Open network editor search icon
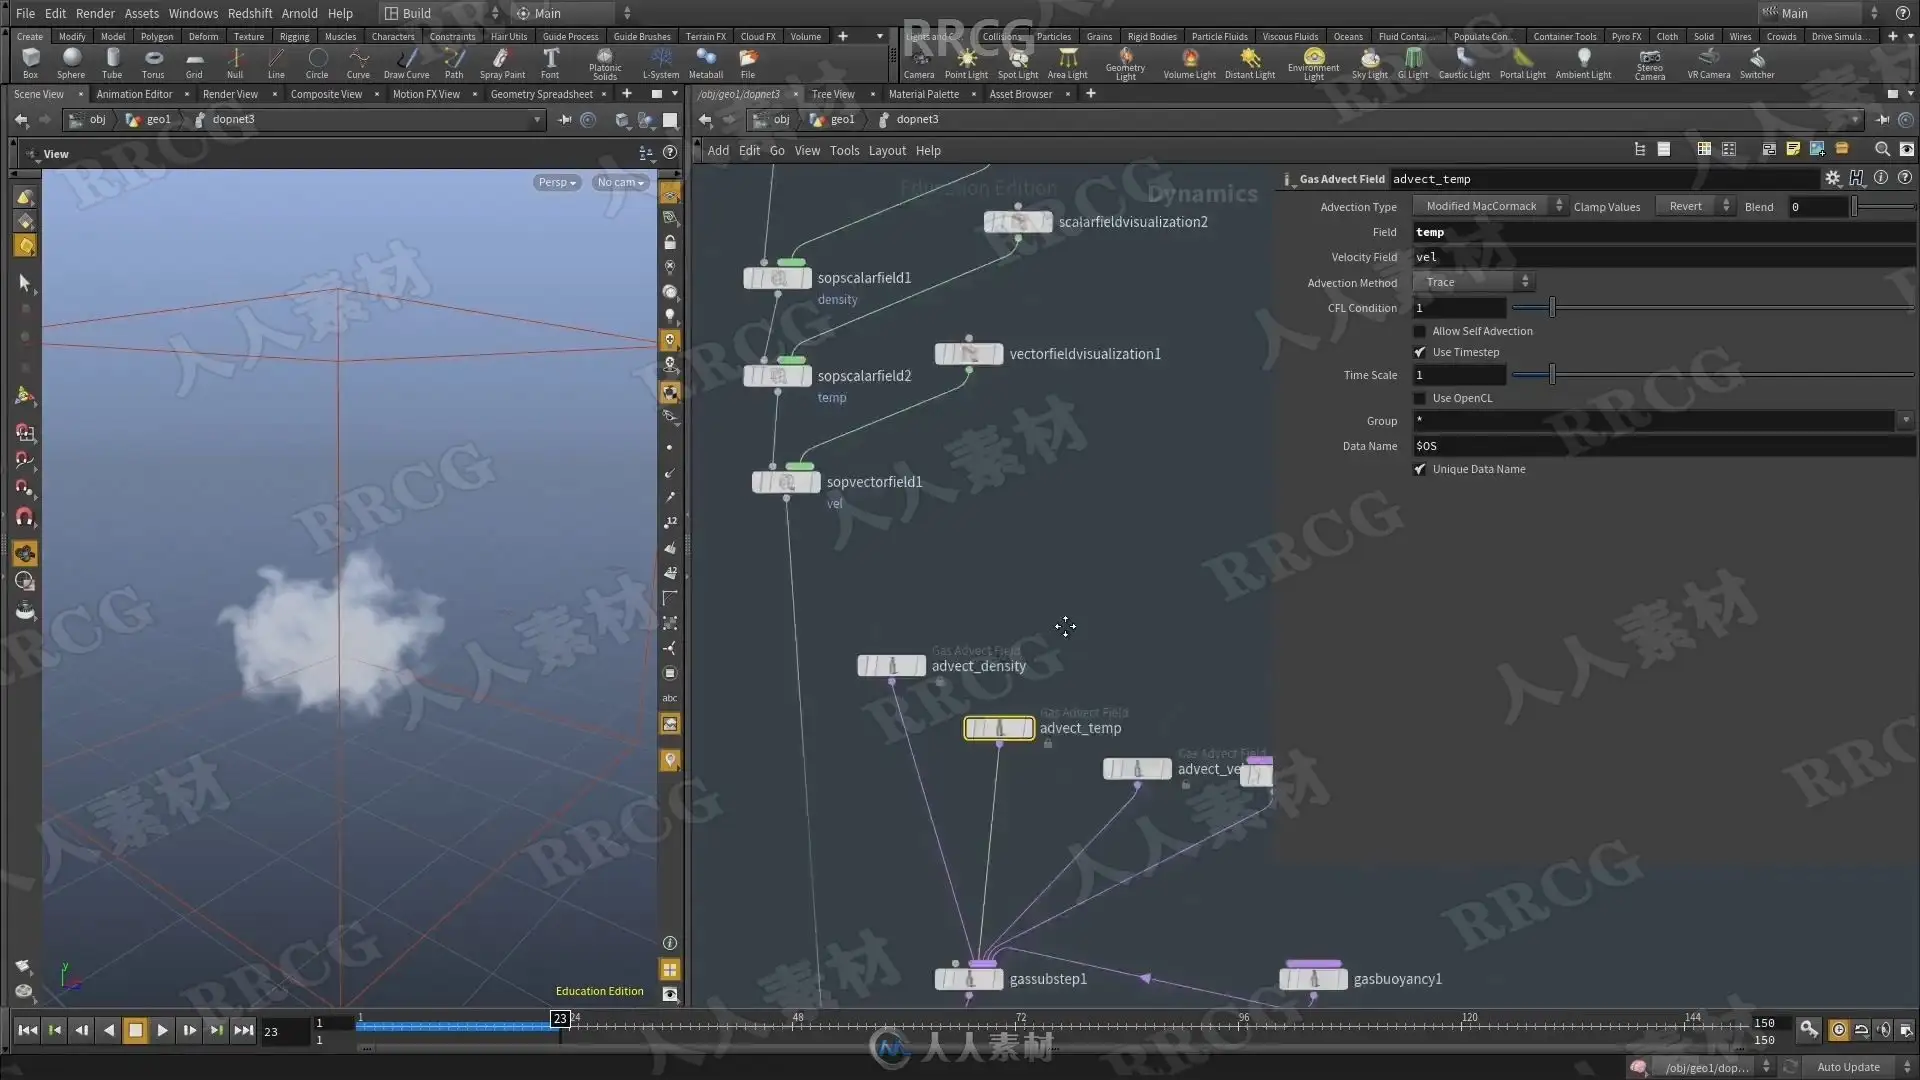 1882,149
